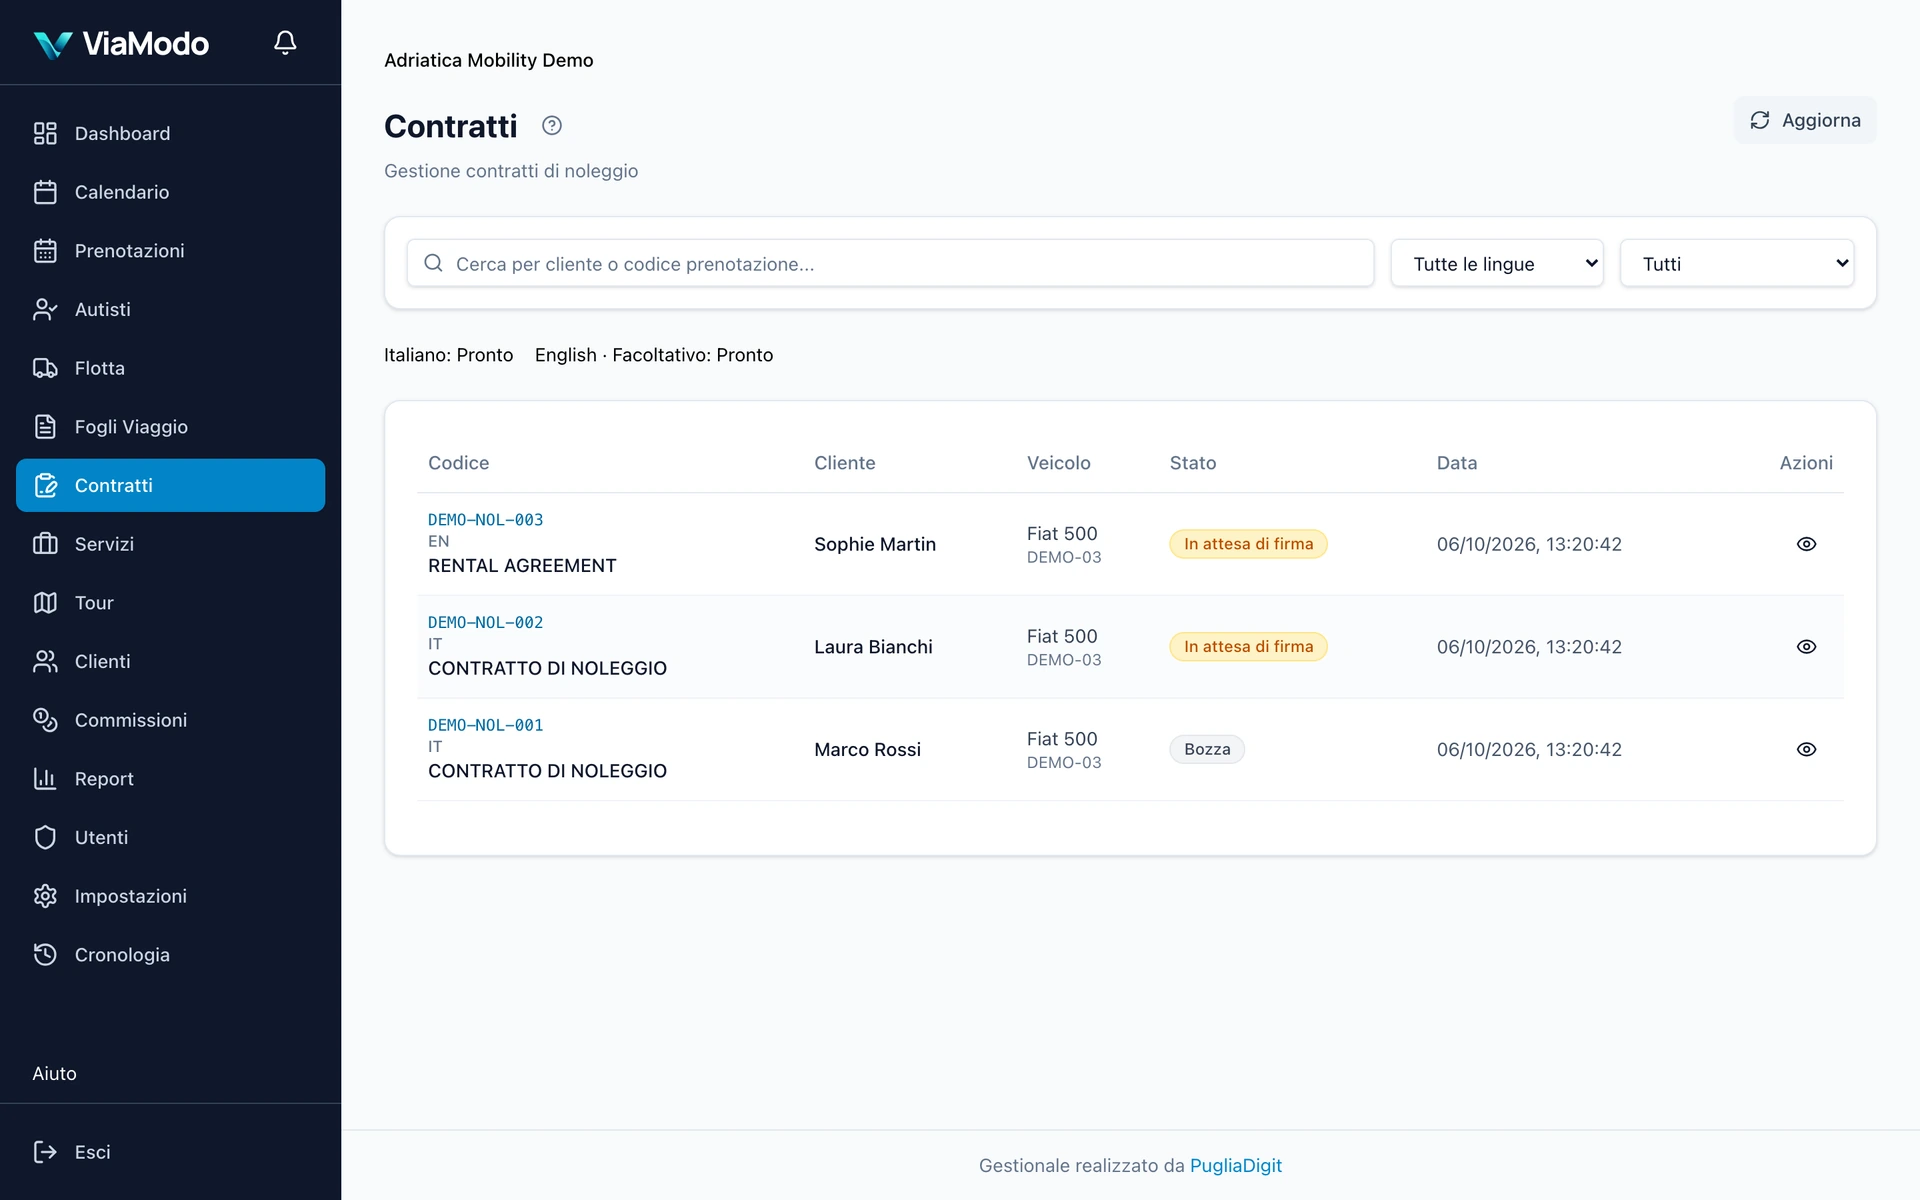This screenshot has width=1920, height=1200.
Task: Go to Dashboard in sidebar
Action: (170, 133)
